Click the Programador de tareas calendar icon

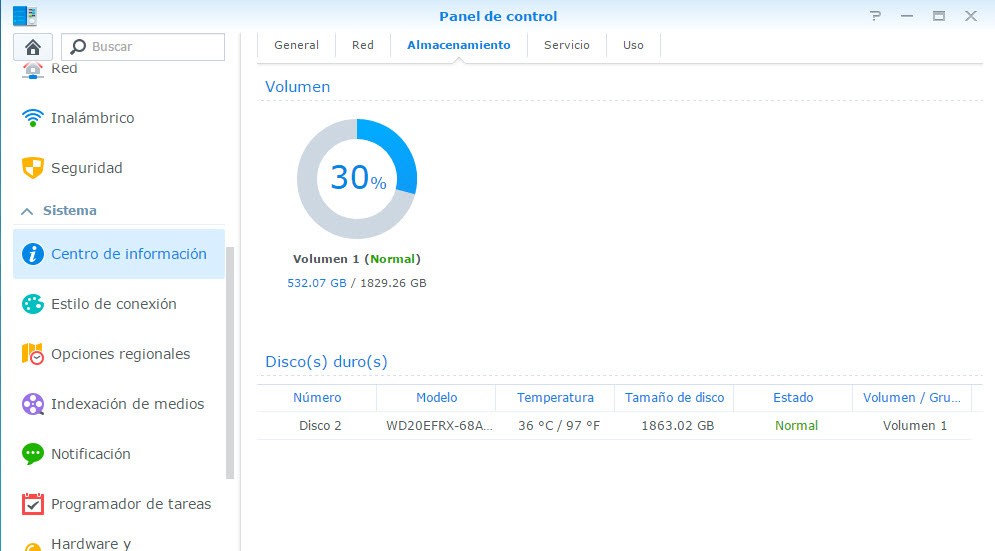point(33,504)
